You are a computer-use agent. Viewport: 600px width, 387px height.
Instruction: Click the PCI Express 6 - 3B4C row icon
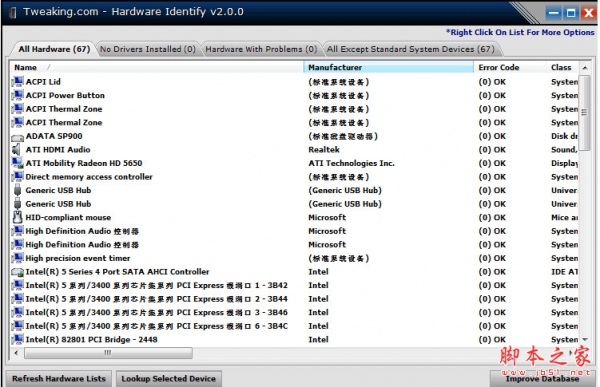point(18,326)
